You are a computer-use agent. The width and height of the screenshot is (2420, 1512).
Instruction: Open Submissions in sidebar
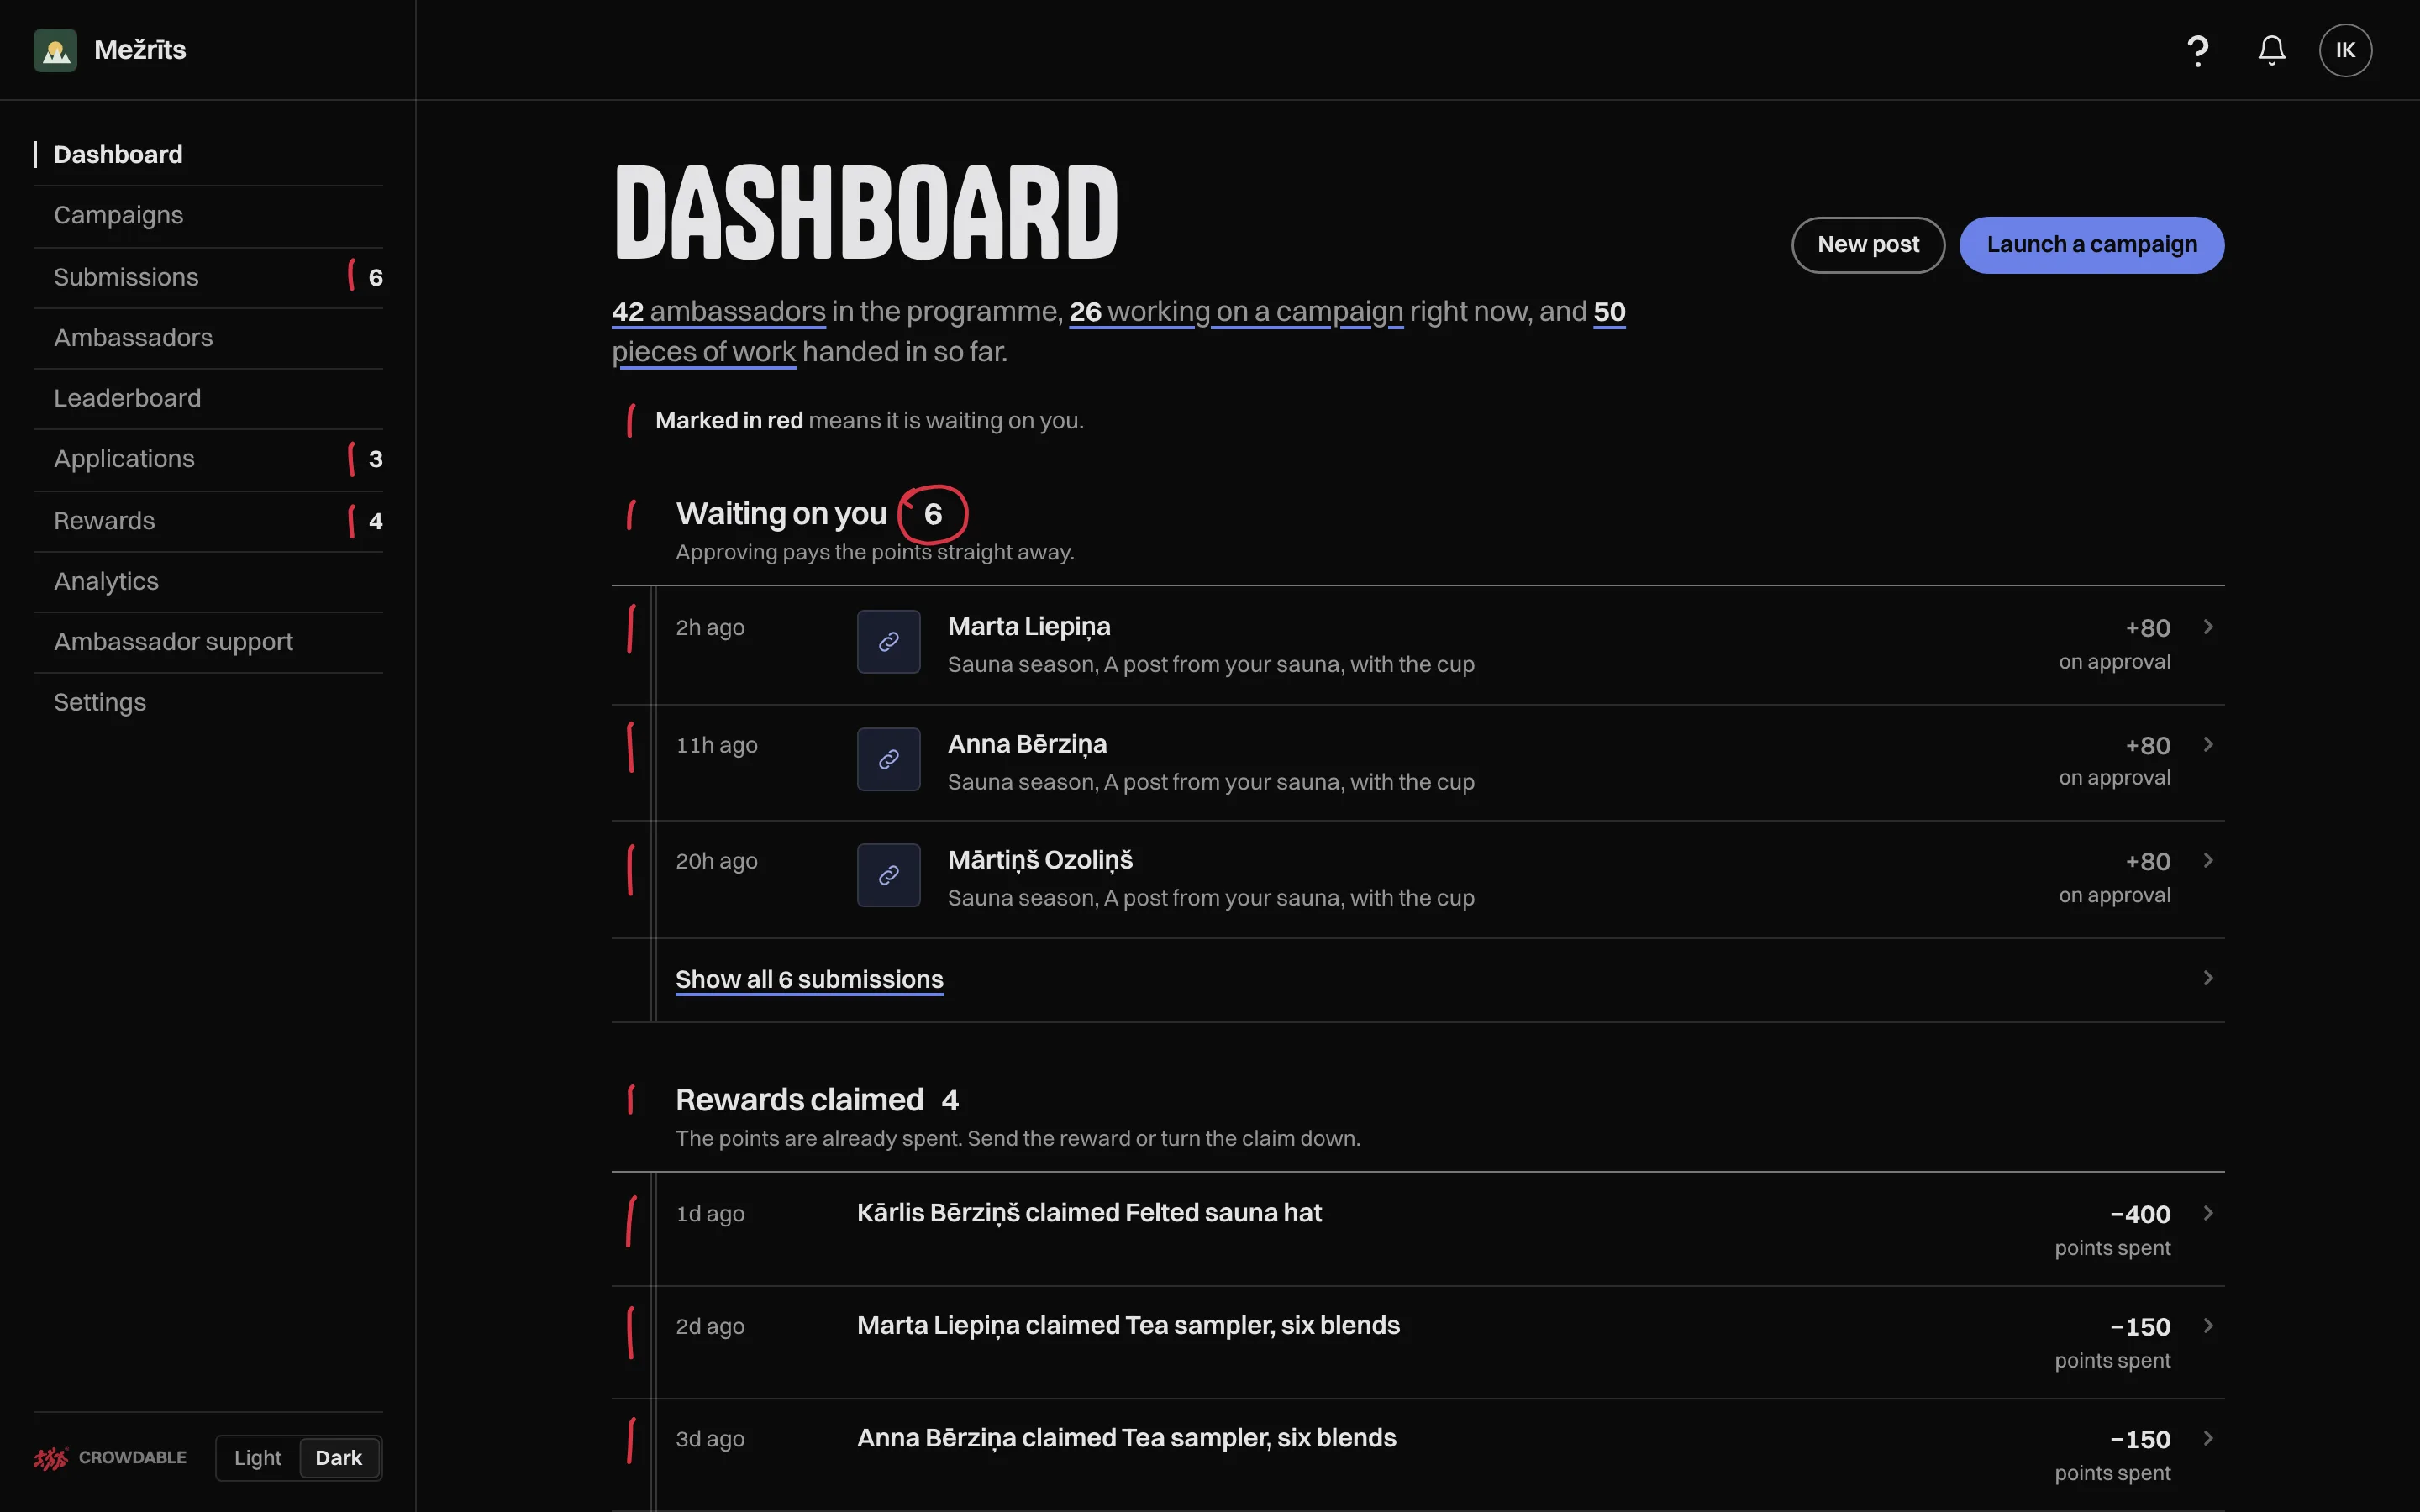(x=208, y=277)
